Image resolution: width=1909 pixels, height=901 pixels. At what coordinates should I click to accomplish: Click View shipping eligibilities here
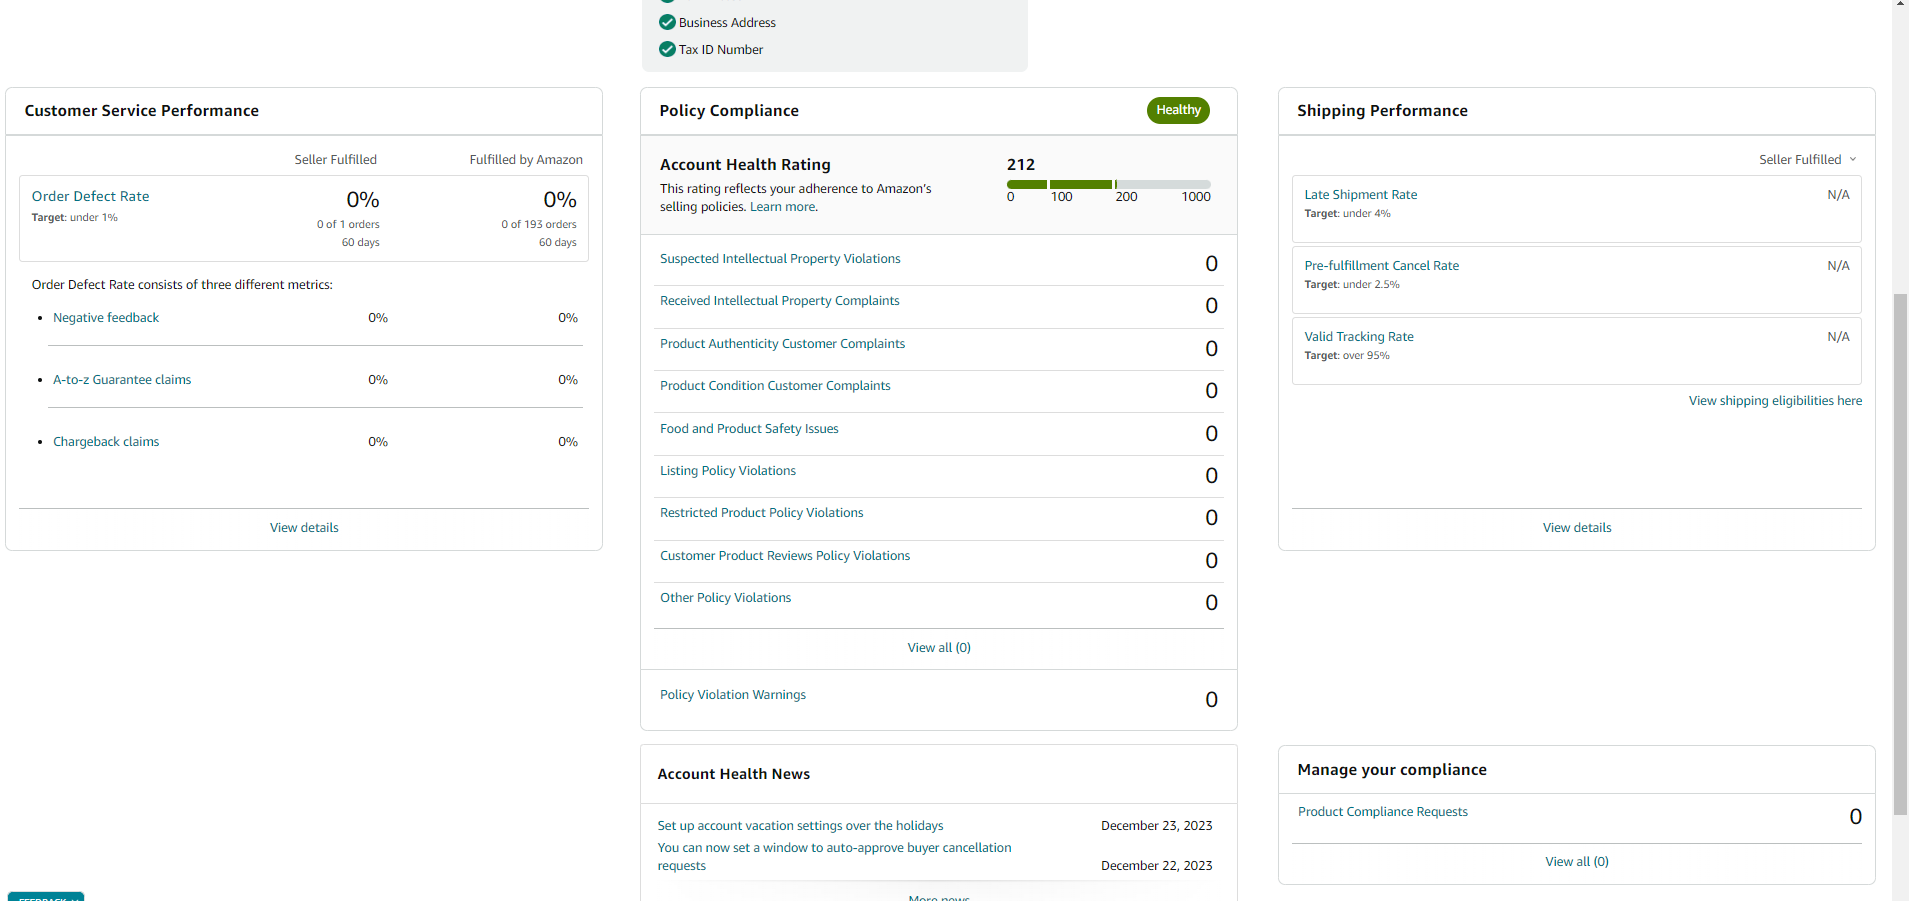[1775, 401]
